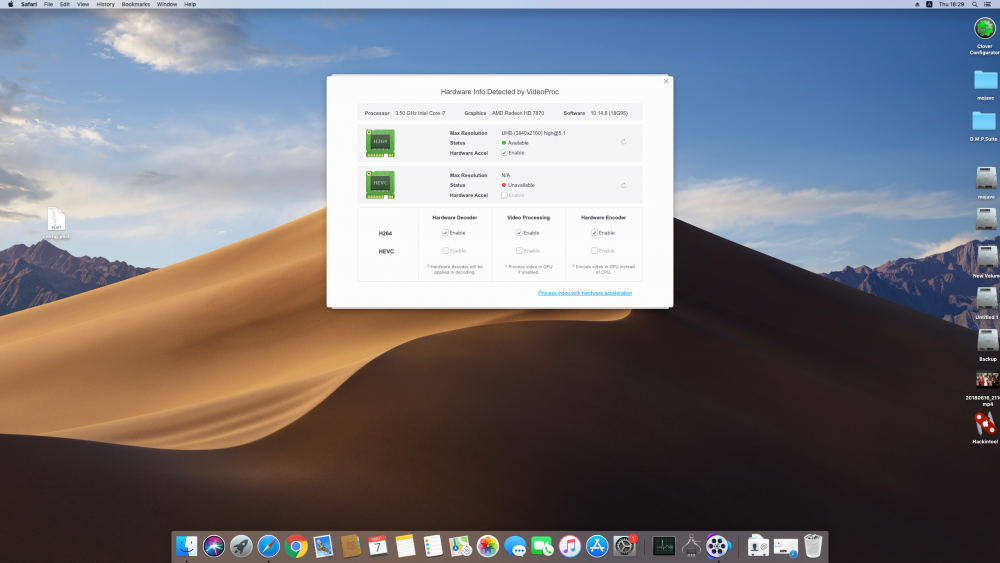
Task: Toggle HEVC Hardware Decoder Enable checkbox
Action: pos(445,251)
